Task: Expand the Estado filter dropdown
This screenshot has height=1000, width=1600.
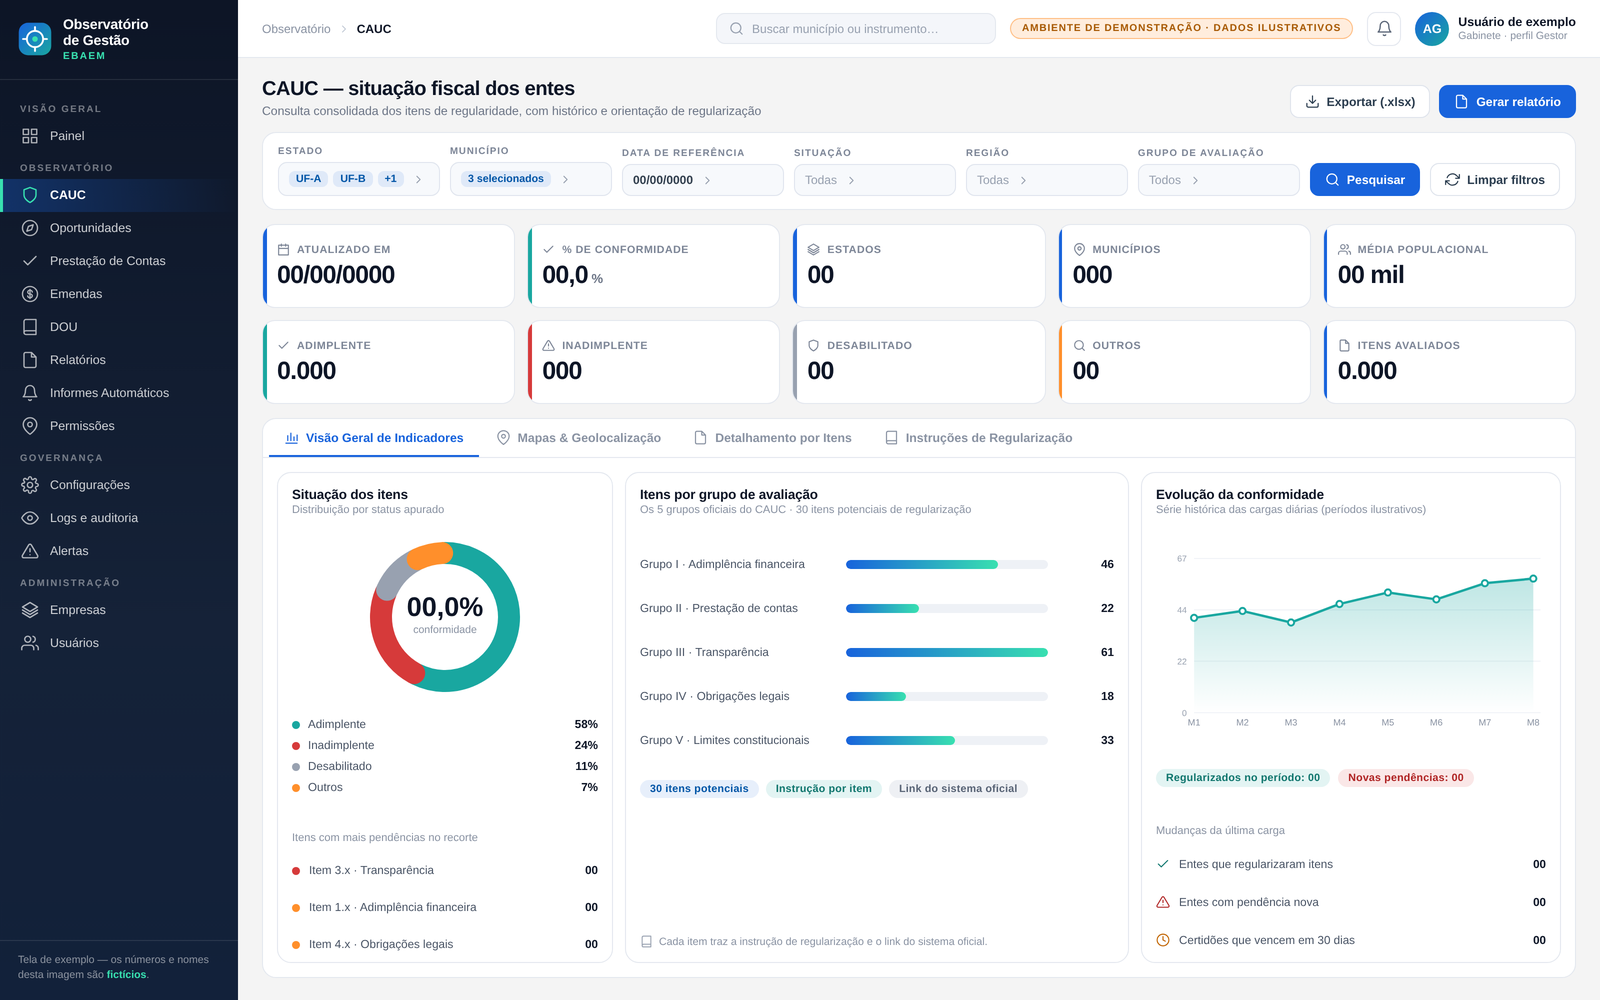Action: click(x=359, y=179)
